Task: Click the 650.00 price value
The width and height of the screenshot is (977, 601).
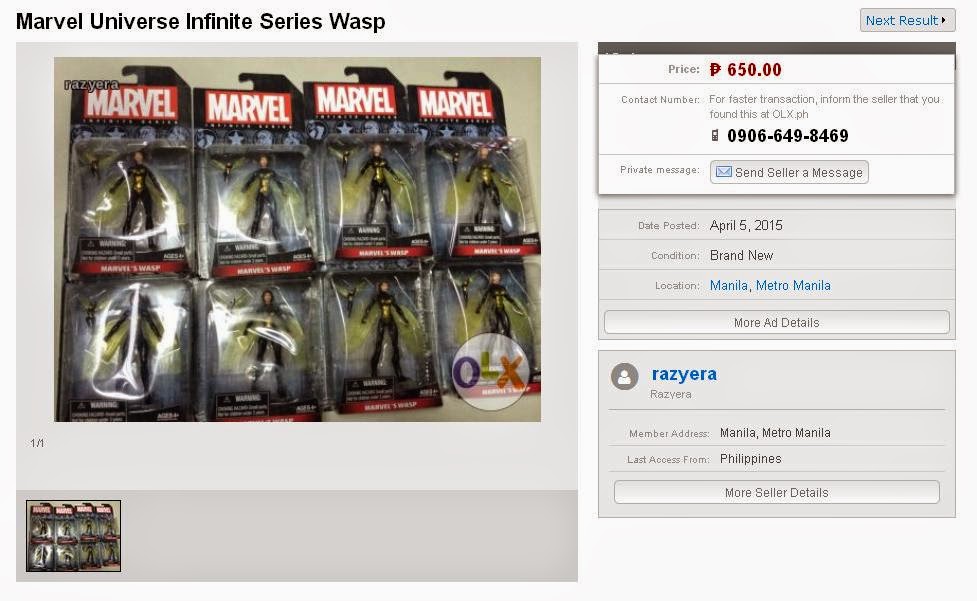Action: pos(754,69)
